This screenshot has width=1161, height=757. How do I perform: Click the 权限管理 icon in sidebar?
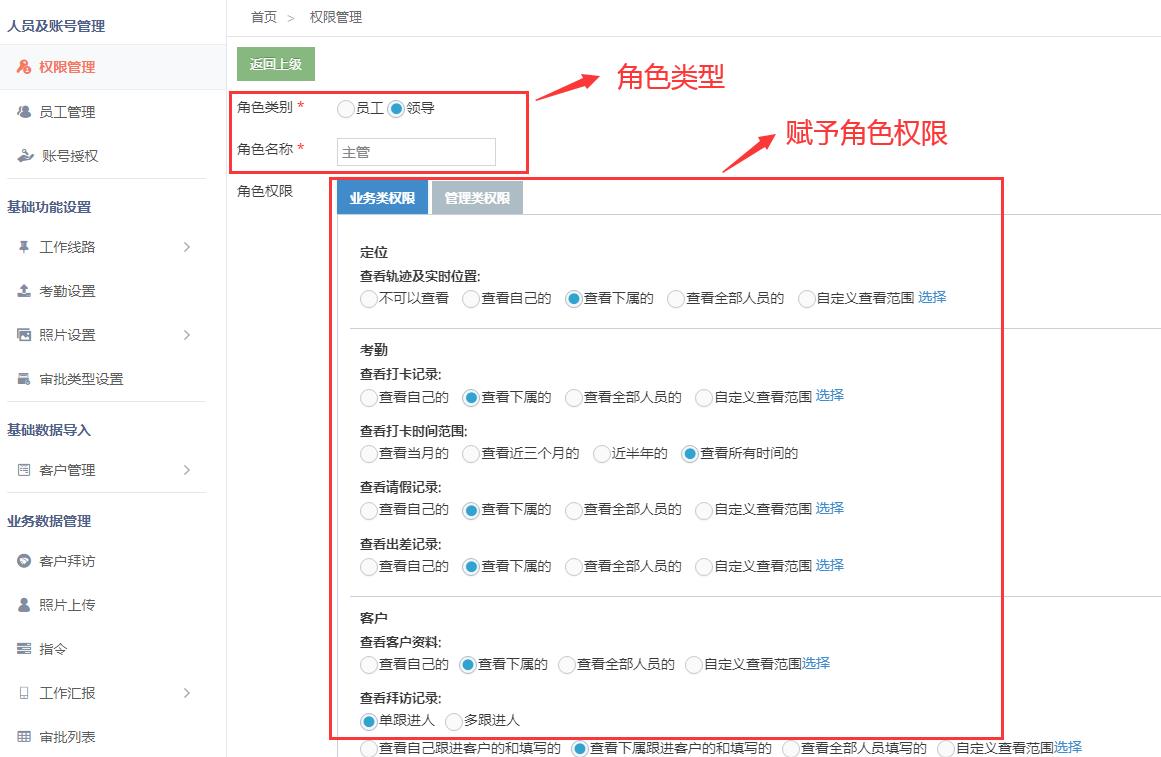click(x=24, y=67)
